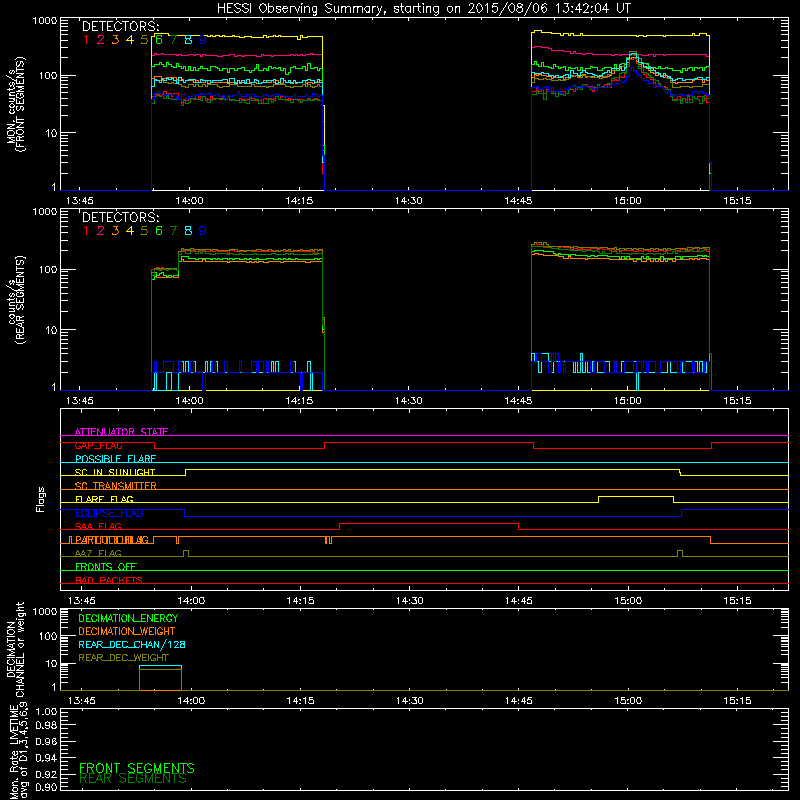Pick cyan detector 8 in rear segments legend
This screenshot has width=800, height=800.
coord(188,231)
